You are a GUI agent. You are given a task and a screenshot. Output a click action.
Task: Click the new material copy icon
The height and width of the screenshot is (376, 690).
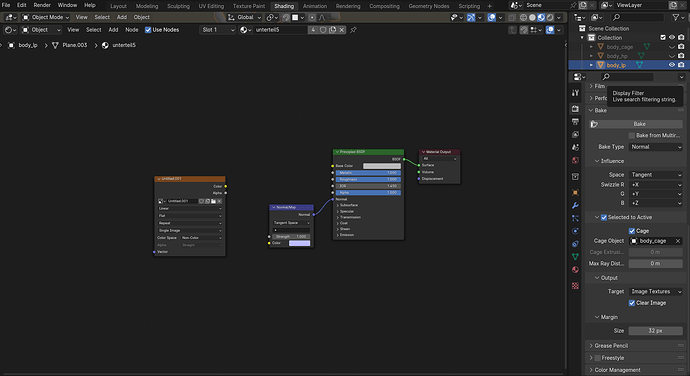(x=333, y=30)
